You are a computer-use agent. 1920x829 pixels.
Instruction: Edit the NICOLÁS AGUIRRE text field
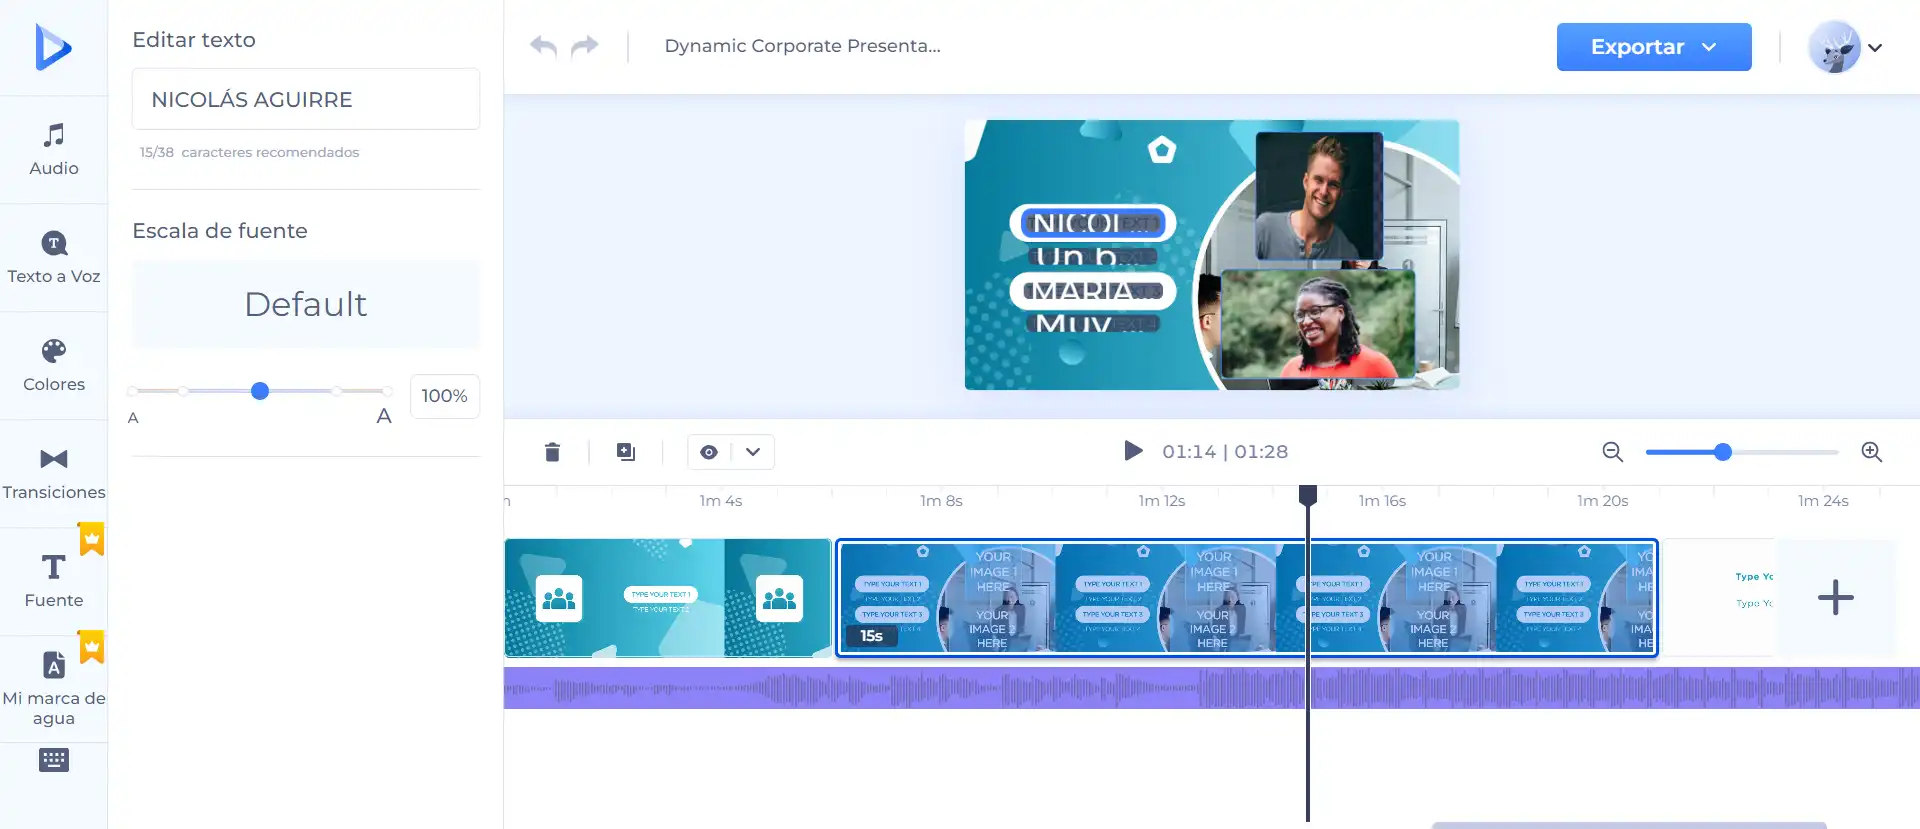pos(306,99)
